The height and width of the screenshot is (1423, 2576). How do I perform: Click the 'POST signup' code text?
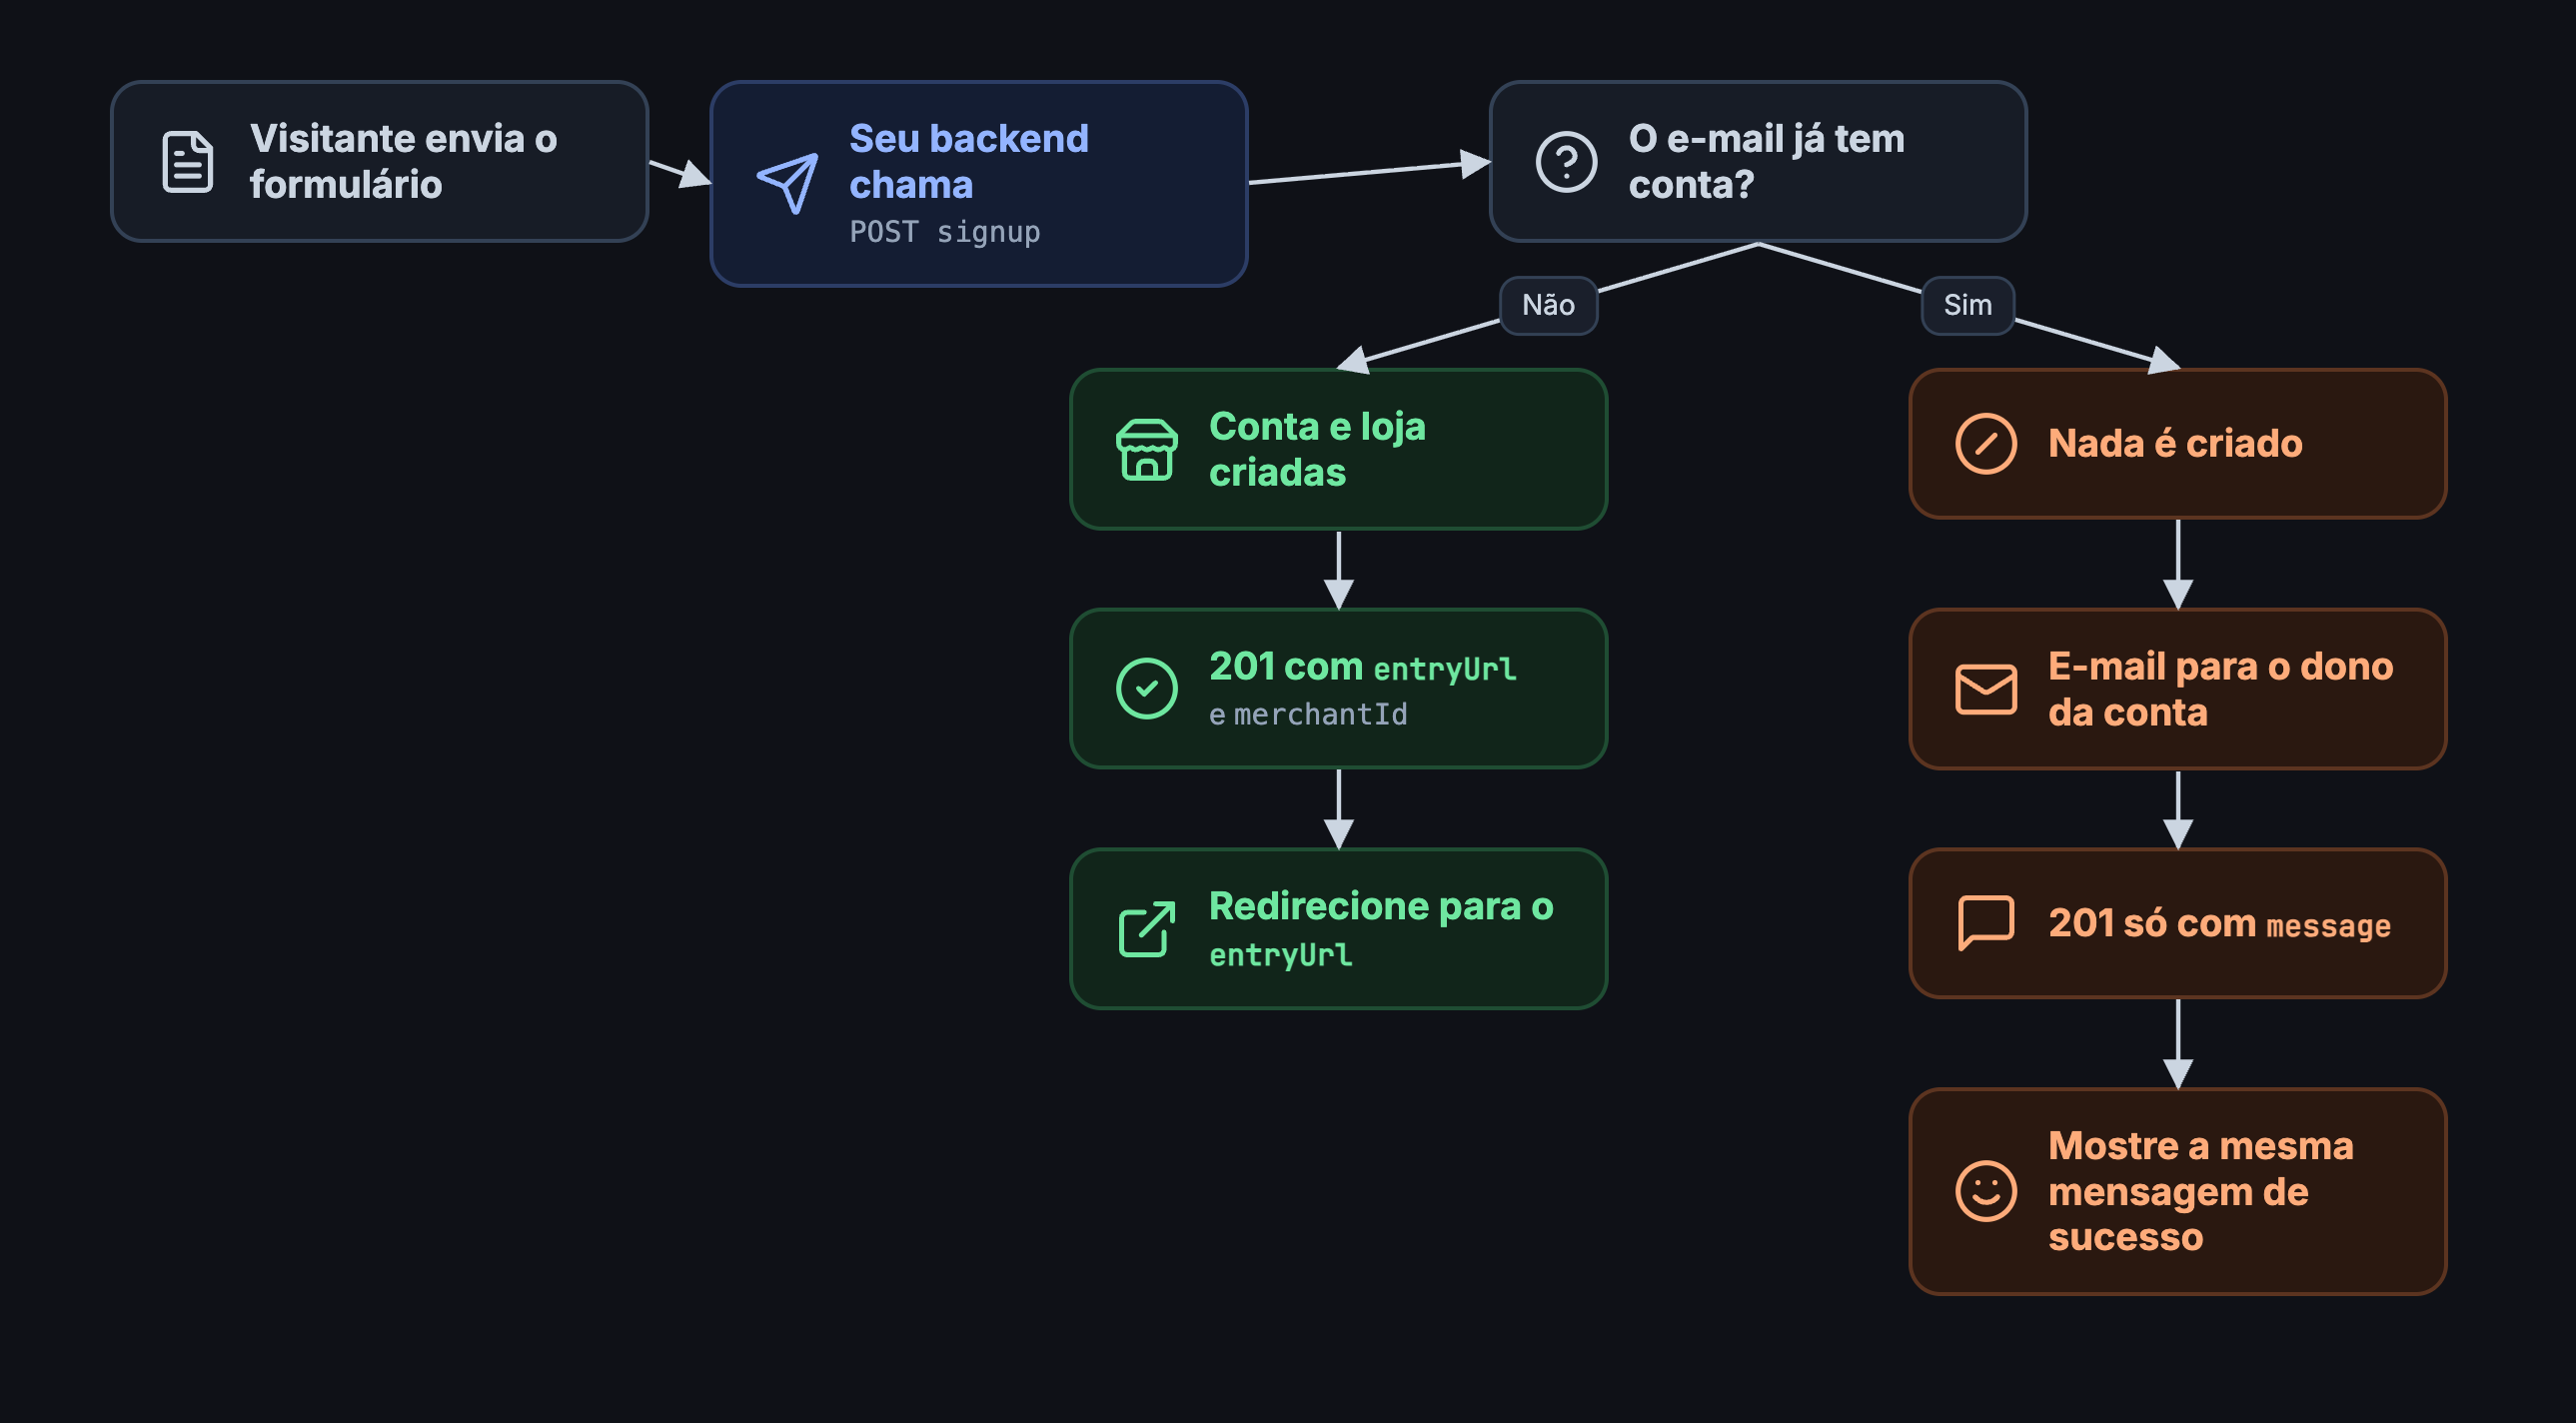point(944,232)
